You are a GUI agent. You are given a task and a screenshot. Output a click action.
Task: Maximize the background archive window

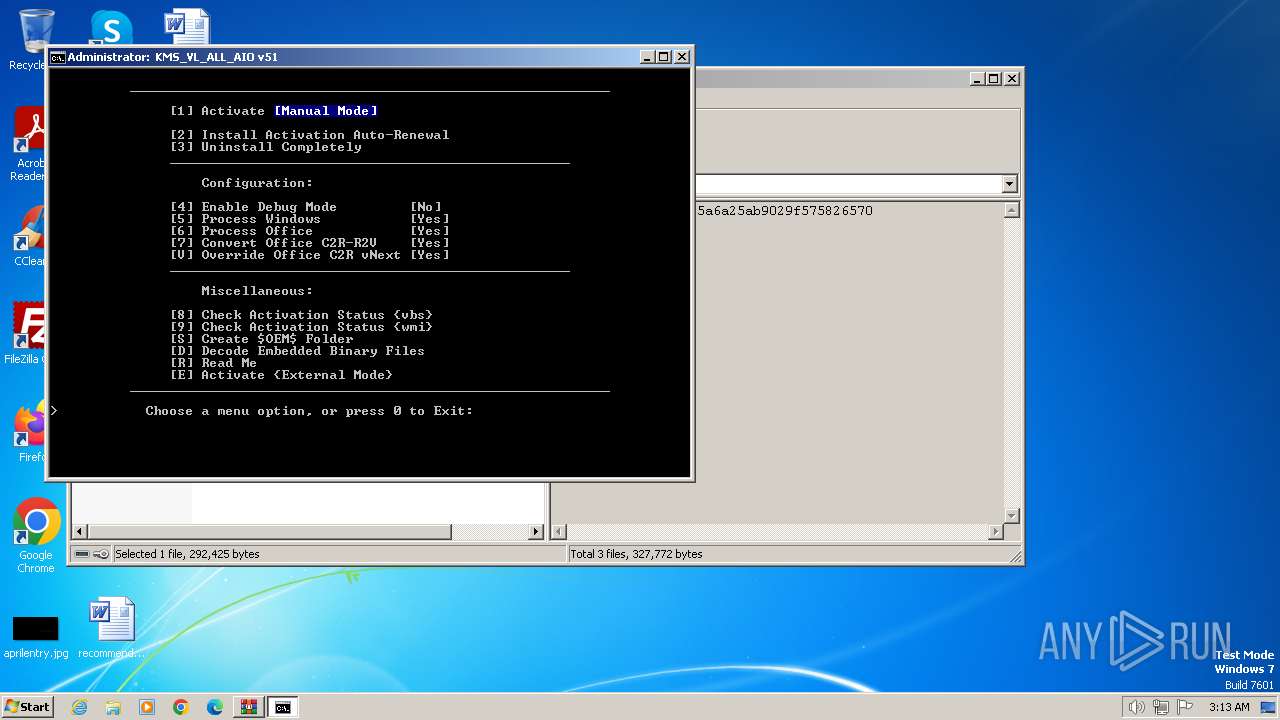click(x=994, y=78)
